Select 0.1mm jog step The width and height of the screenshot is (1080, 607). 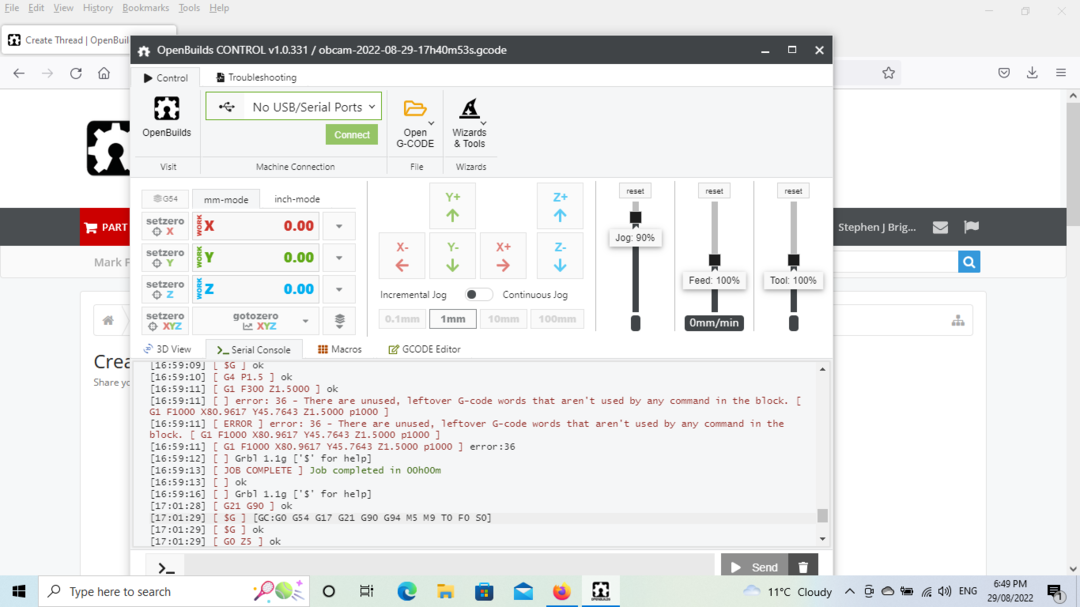pos(402,319)
